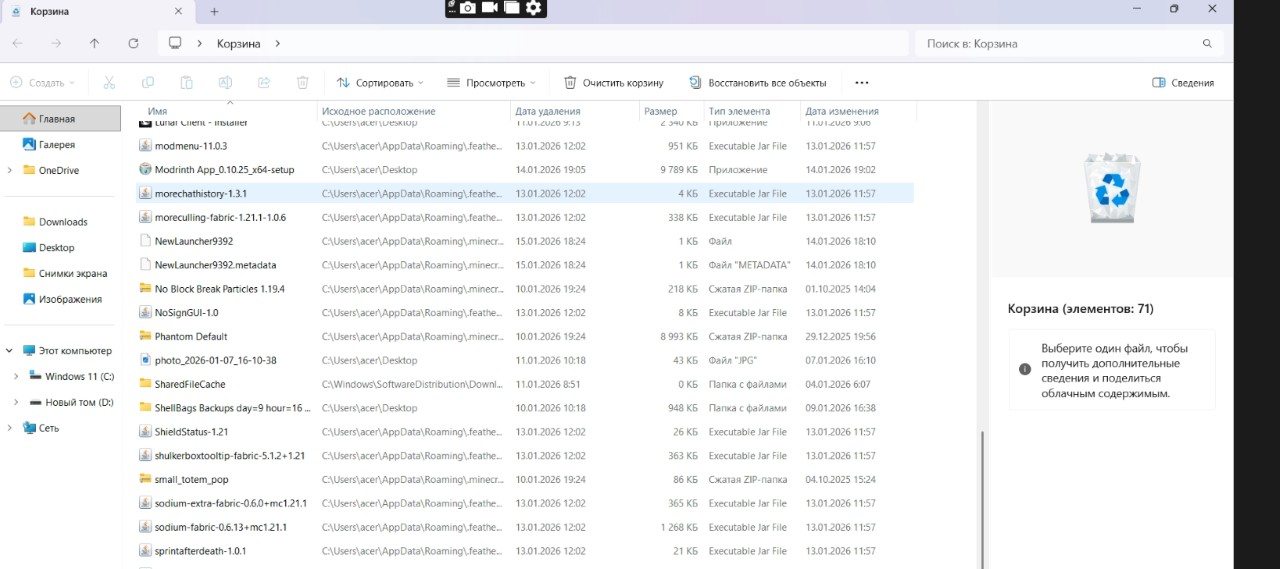Click the Up arrow navigation icon
The width and height of the screenshot is (1280, 569).
[94, 44]
